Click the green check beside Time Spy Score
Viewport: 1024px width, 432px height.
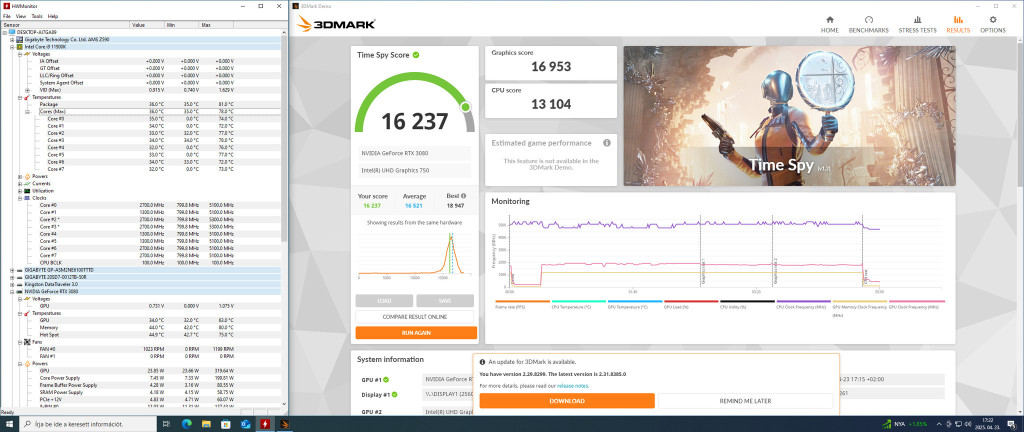point(416,56)
